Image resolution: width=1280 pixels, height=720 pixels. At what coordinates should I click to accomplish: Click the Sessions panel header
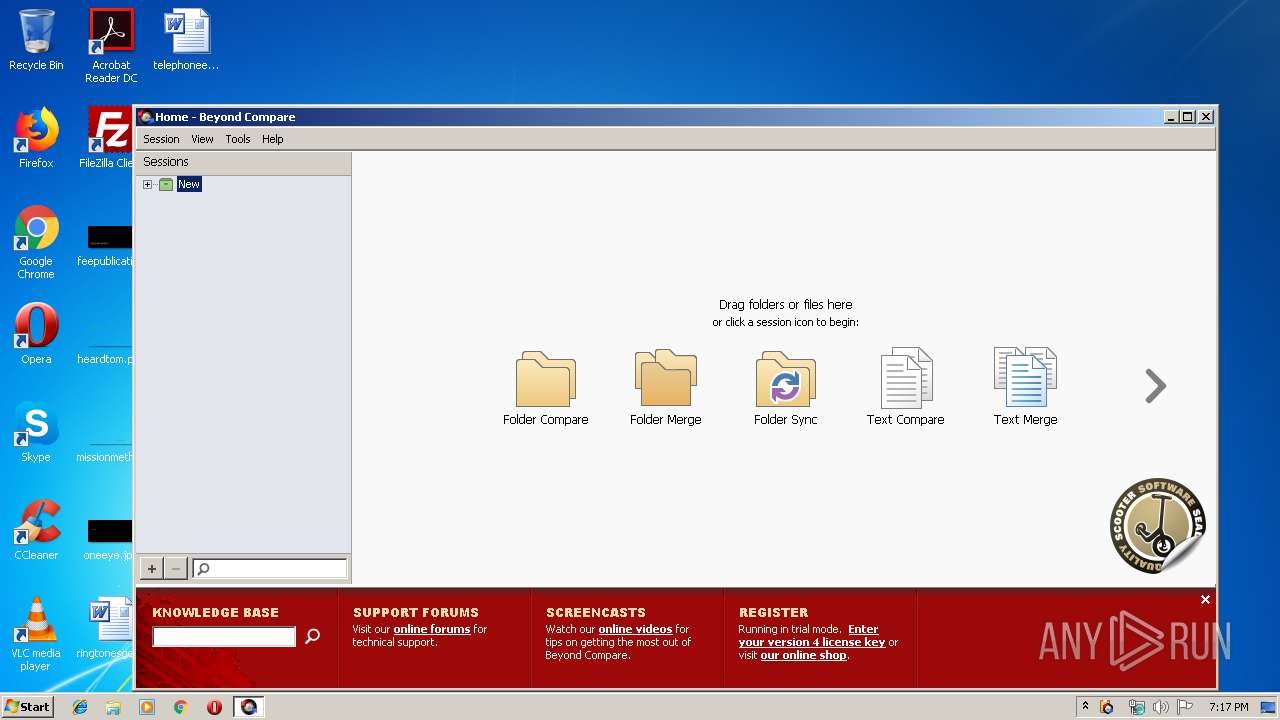[243, 162]
